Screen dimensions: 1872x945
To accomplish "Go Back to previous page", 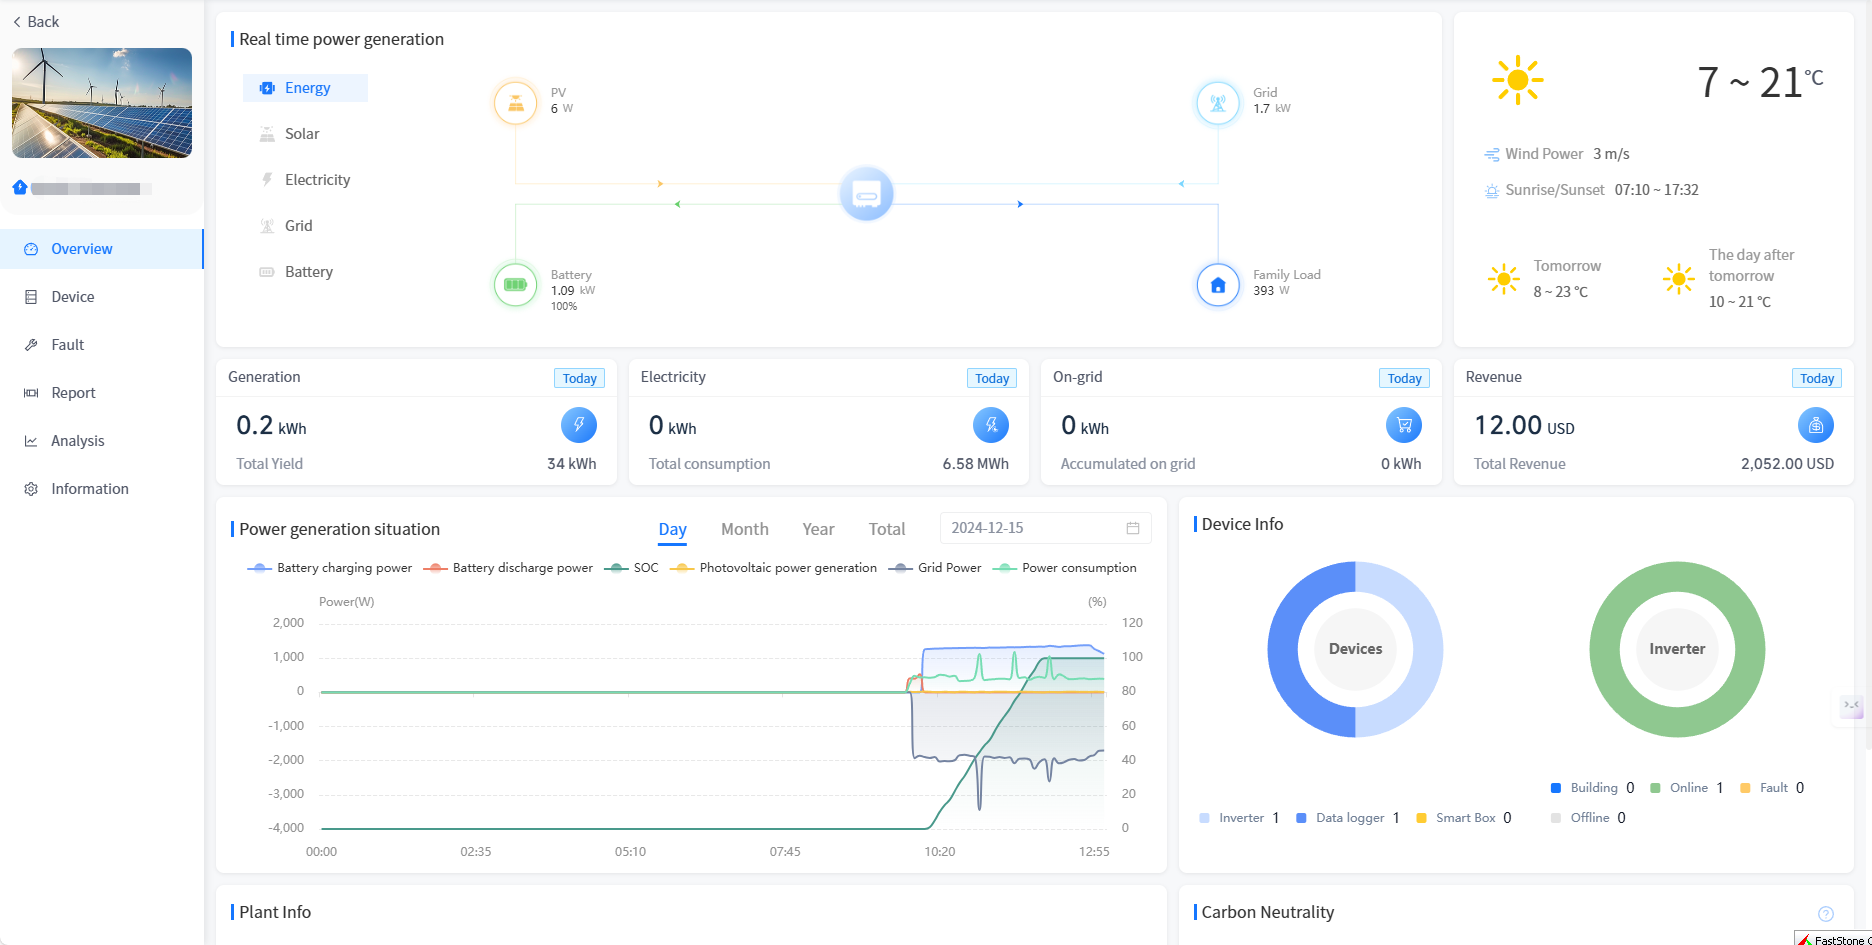I will click(x=36, y=22).
